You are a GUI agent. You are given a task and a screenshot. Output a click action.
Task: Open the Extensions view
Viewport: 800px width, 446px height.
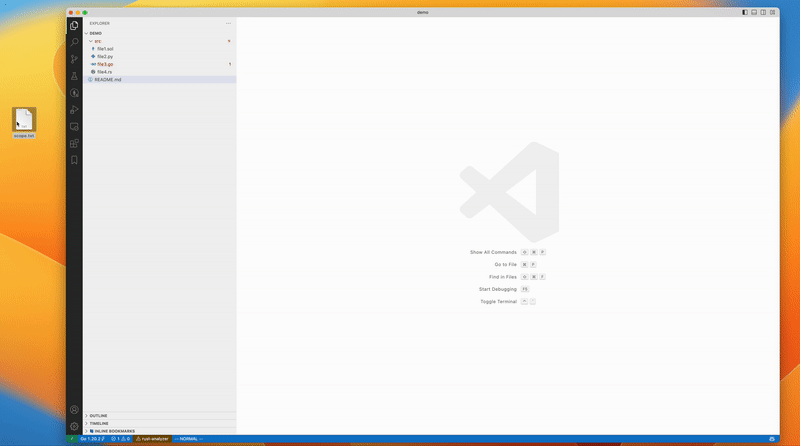tap(74, 143)
